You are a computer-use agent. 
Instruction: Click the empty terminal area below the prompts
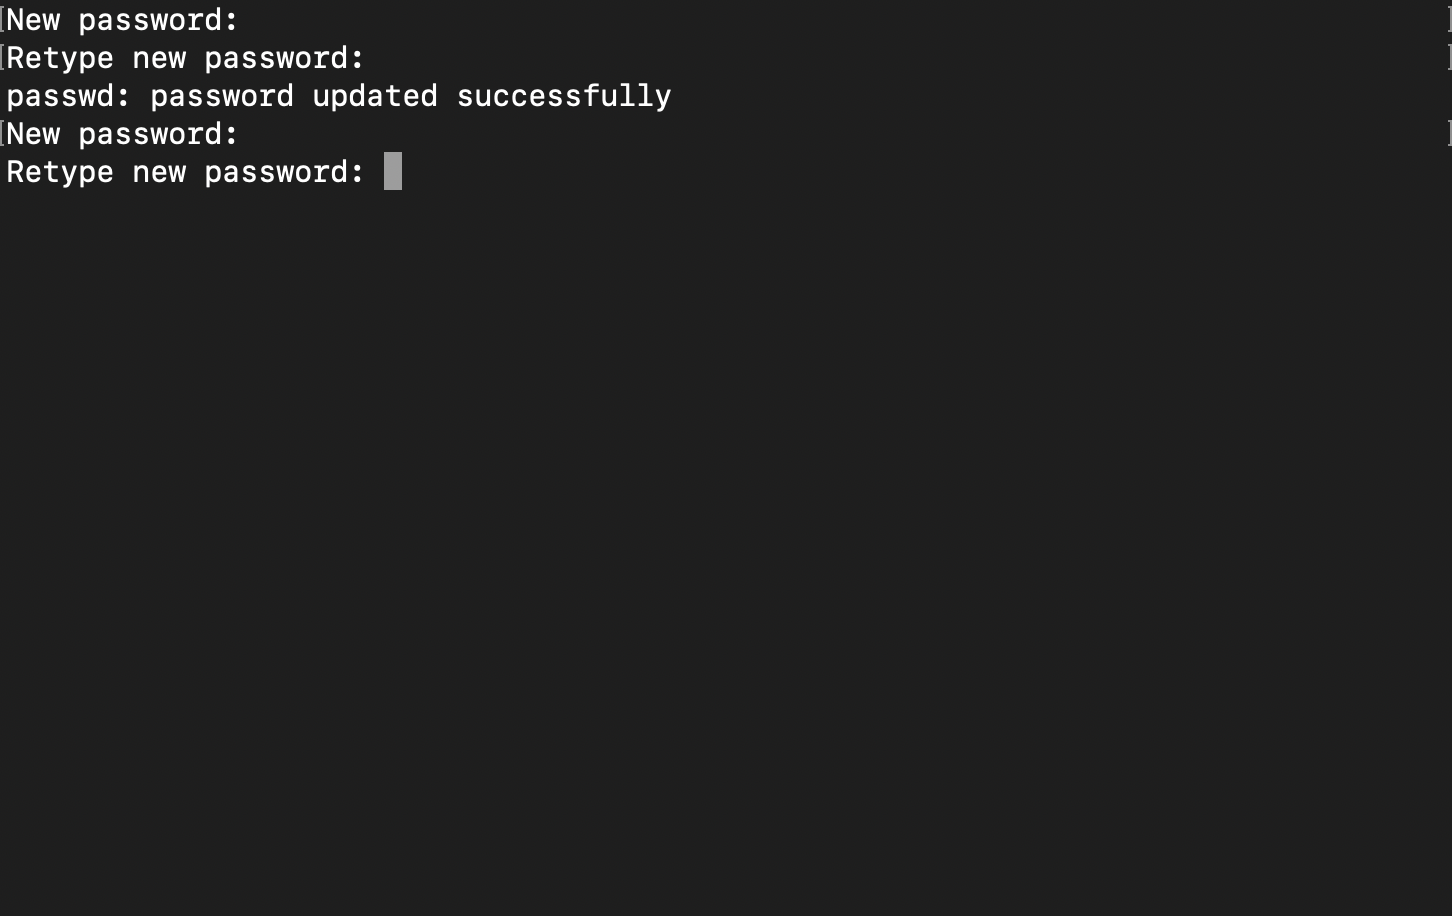(x=726, y=550)
